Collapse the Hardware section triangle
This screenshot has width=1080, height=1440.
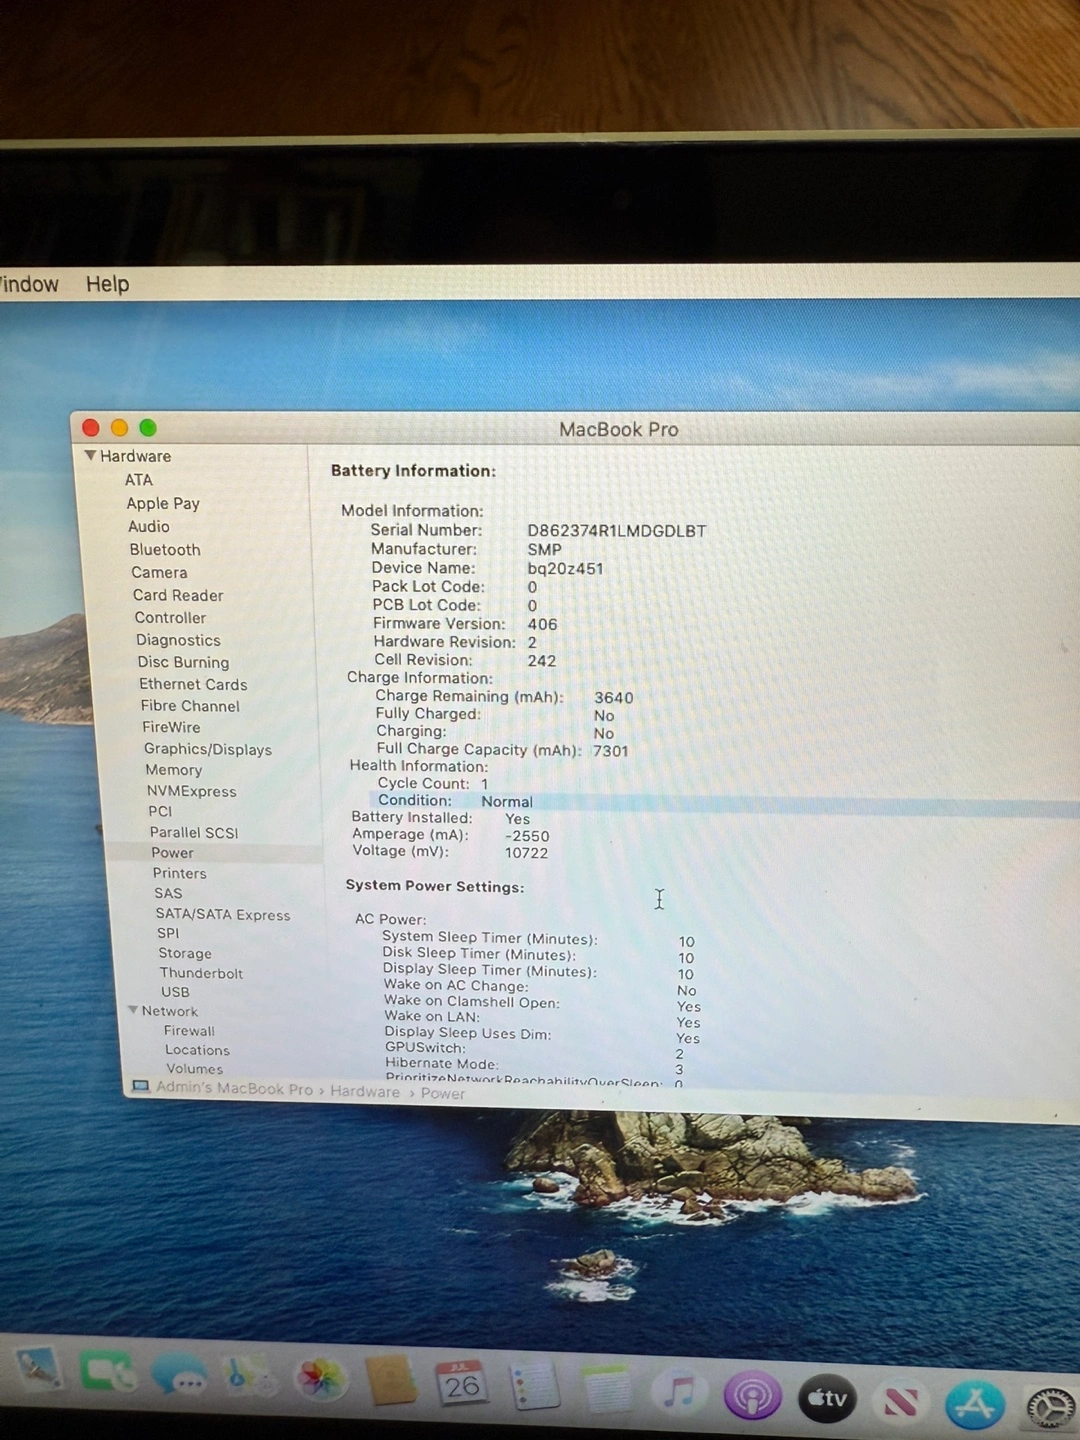[90, 455]
